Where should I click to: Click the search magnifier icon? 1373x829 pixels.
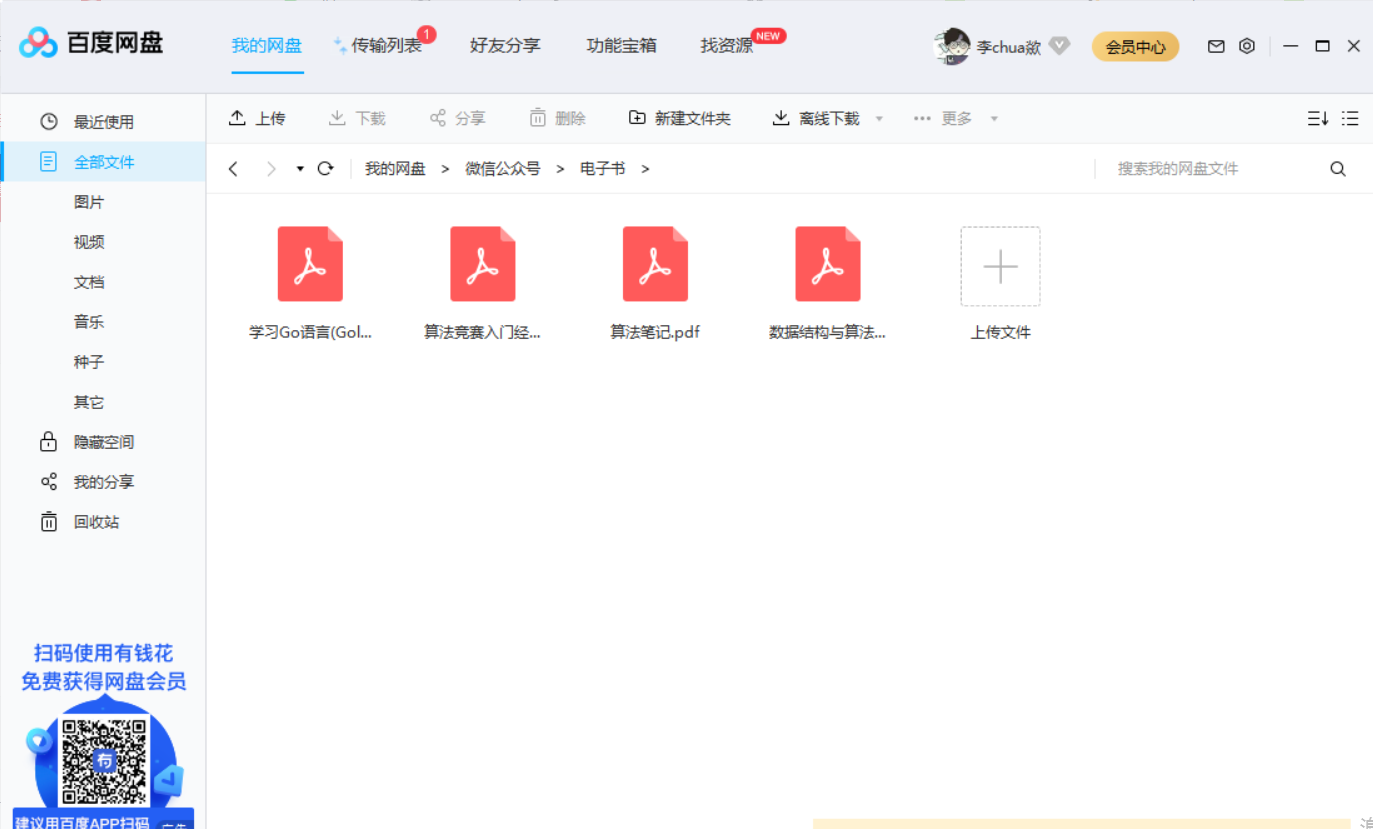tap(1337, 168)
